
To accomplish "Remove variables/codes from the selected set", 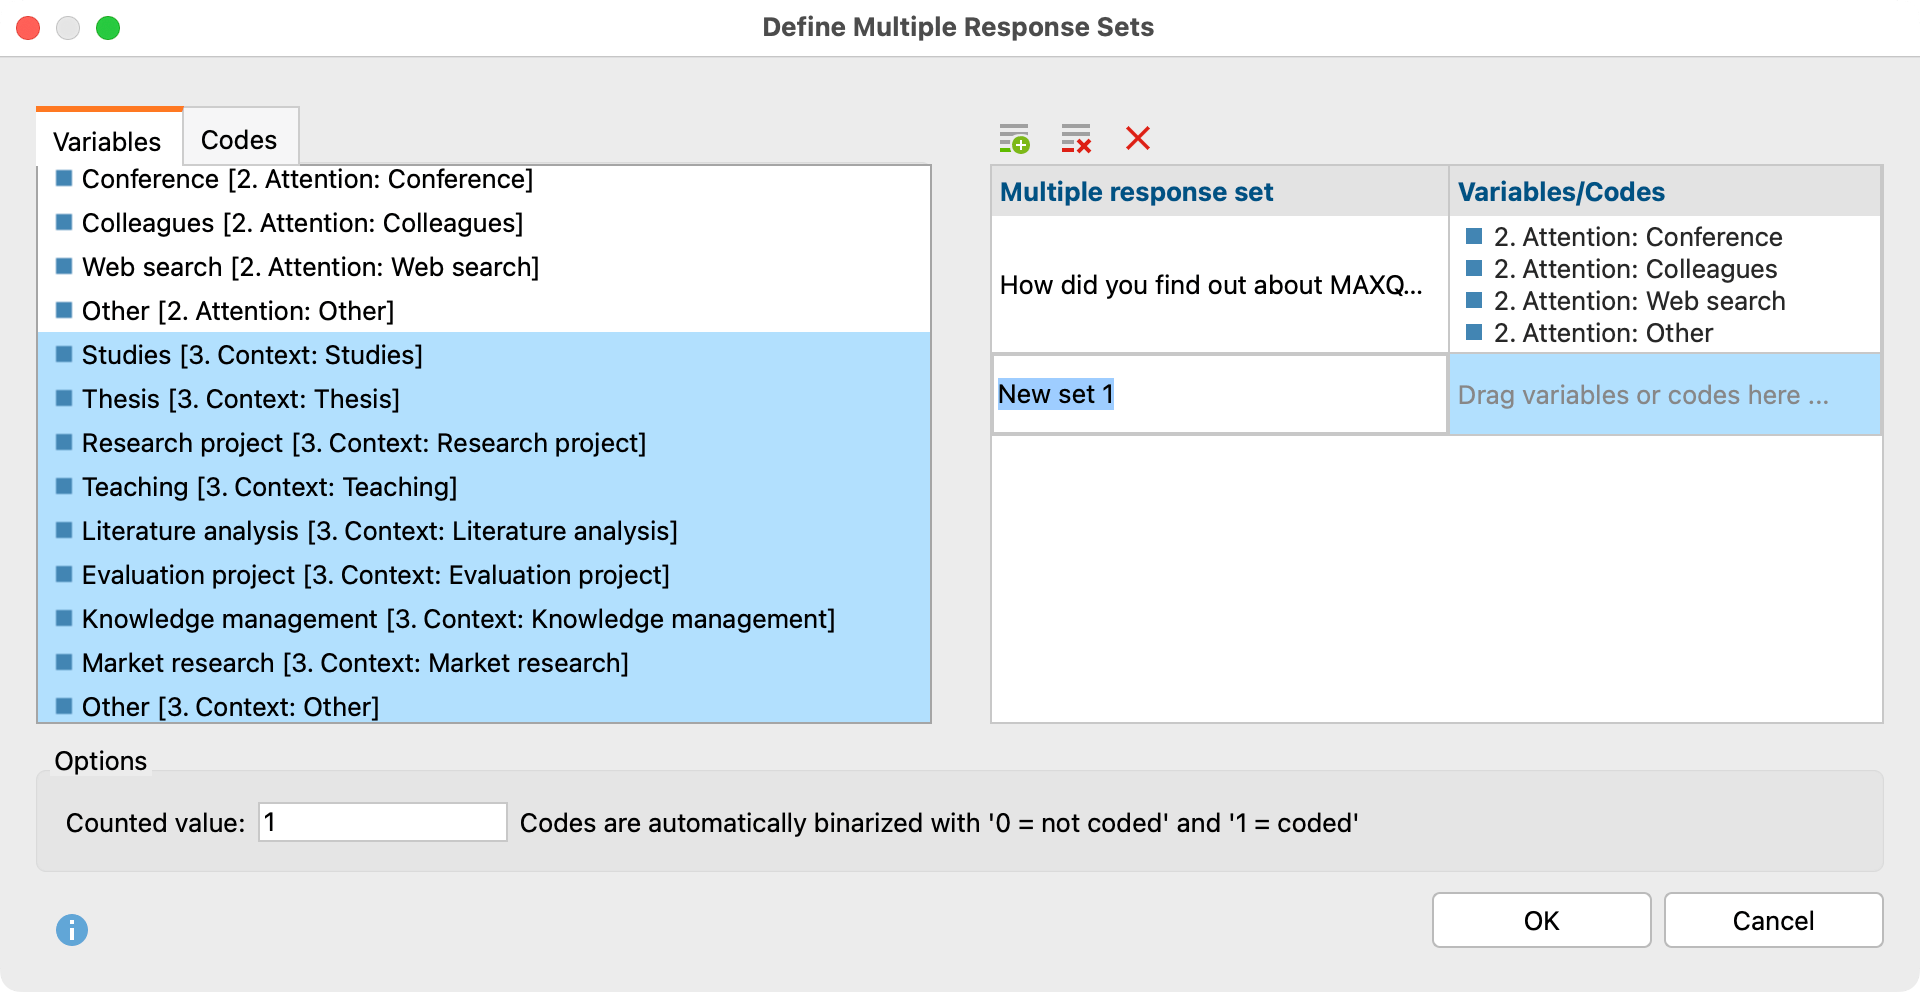I will point(1076,140).
